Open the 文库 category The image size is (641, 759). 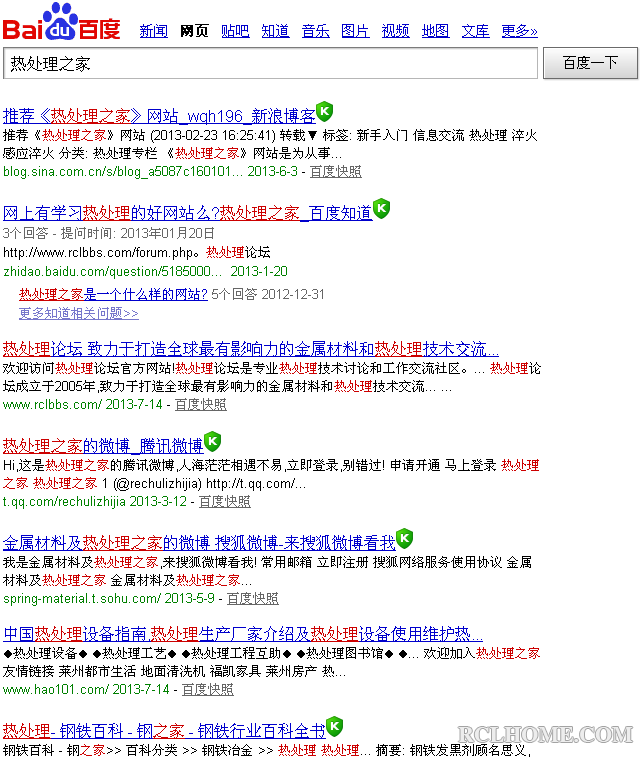click(x=475, y=31)
